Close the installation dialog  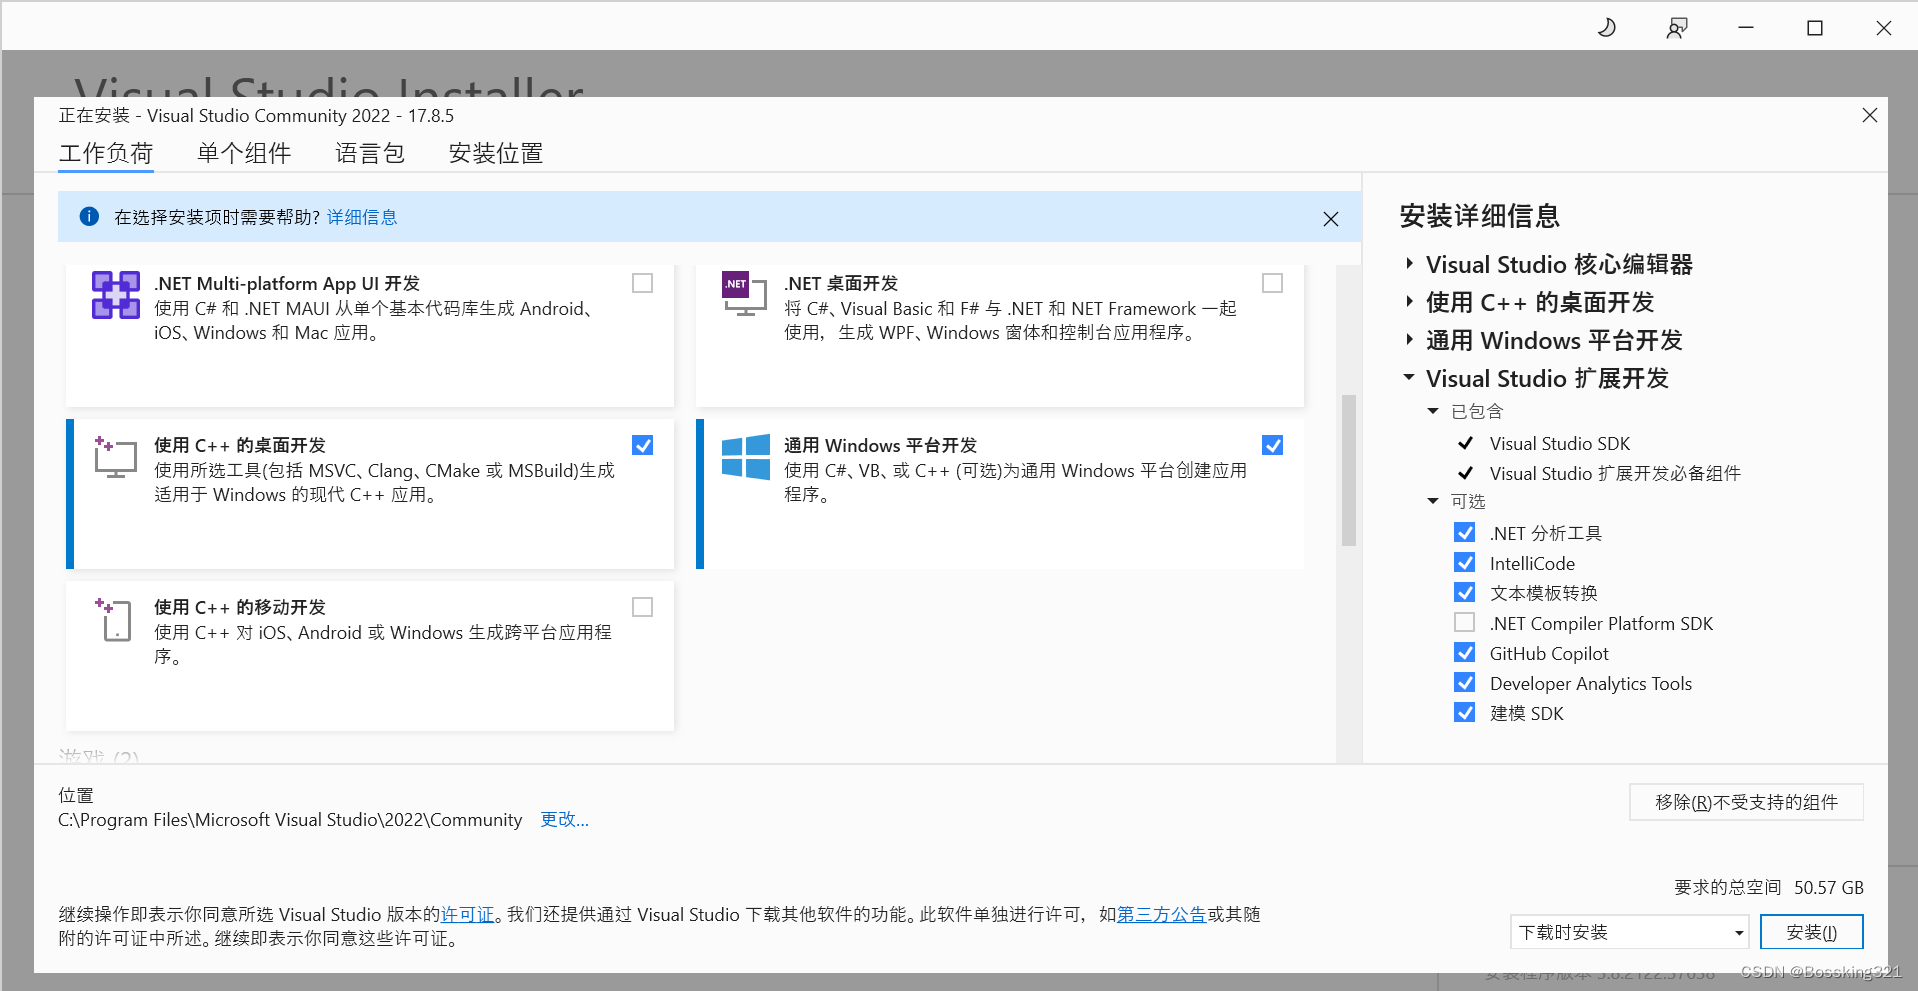[x=1870, y=115]
